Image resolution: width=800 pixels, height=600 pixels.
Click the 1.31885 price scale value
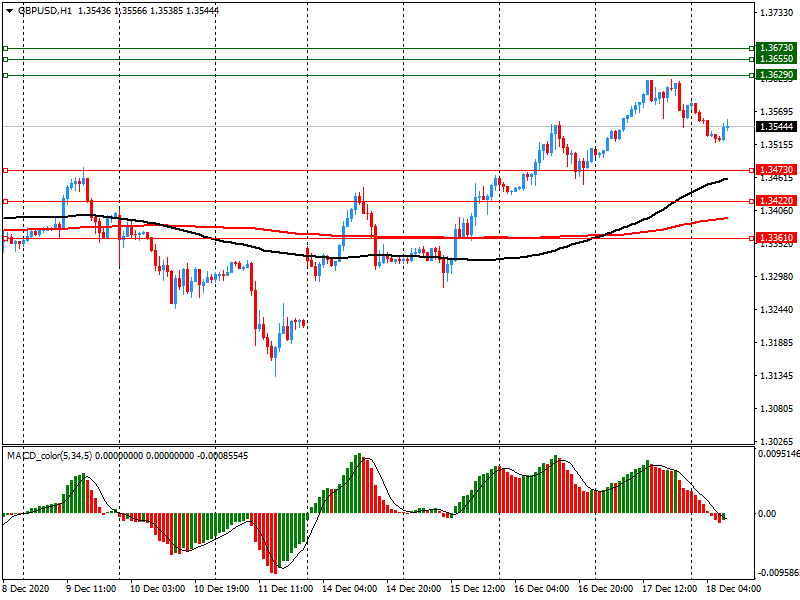pos(776,343)
